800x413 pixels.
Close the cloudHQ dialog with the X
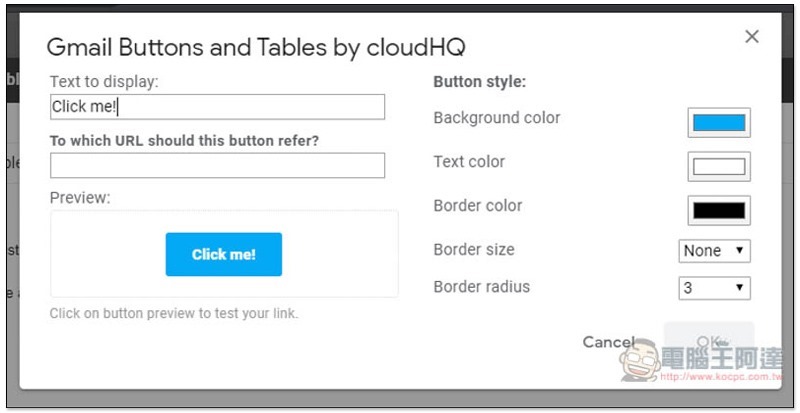tap(752, 37)
